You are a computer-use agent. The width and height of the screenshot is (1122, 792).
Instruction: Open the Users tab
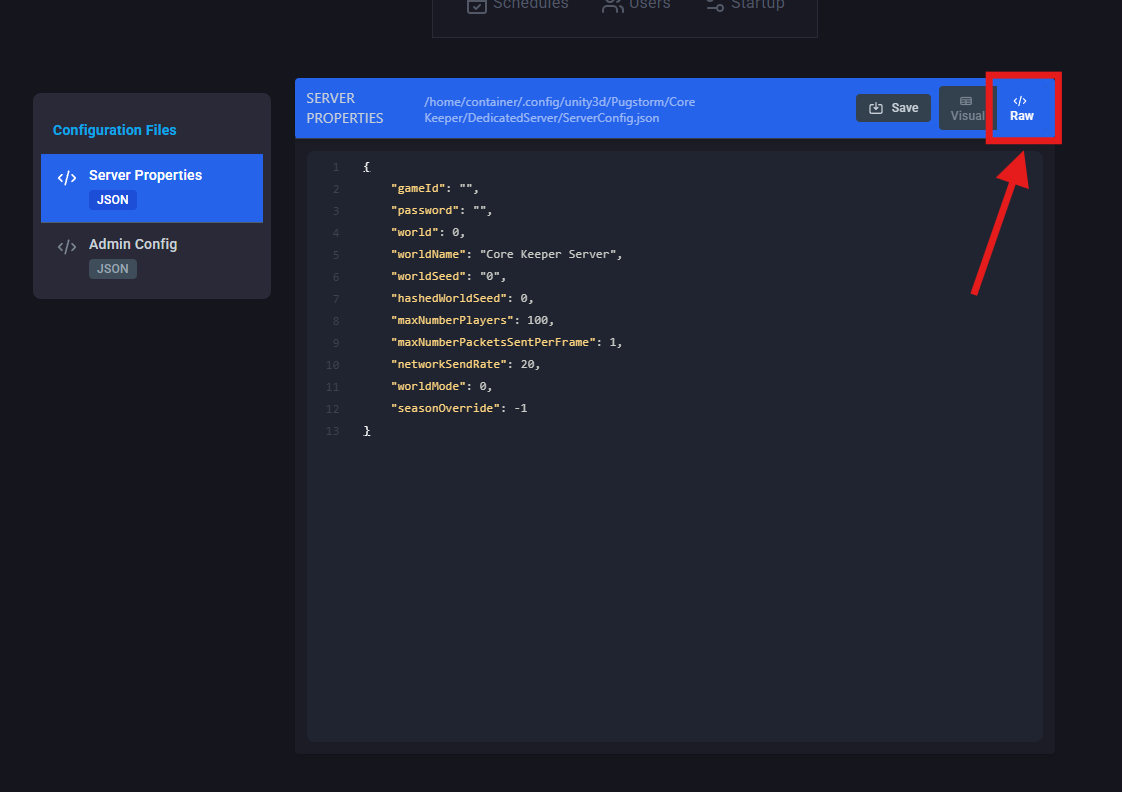(x=637, y=6)
